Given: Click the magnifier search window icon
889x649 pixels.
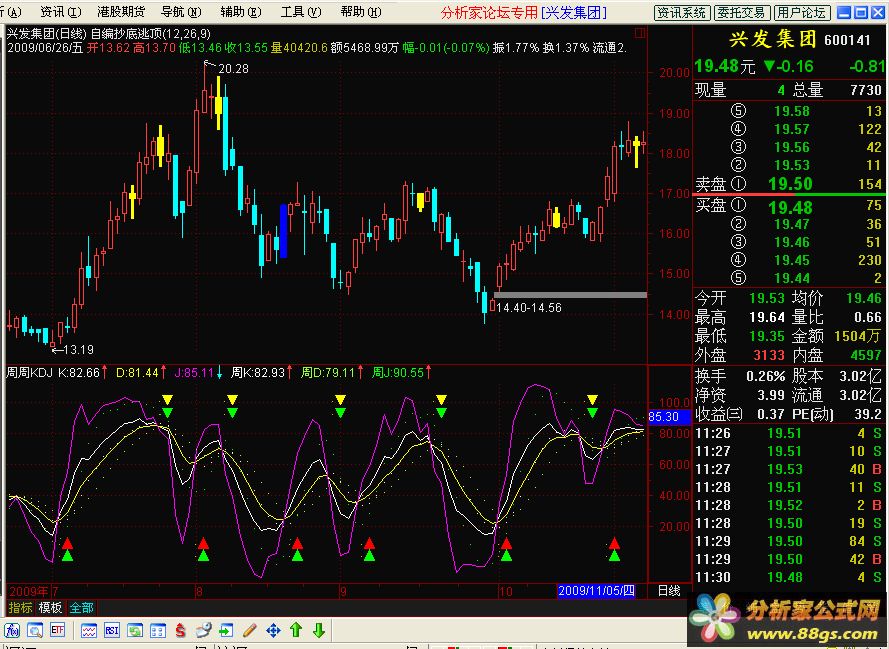Looking at the screenshot, I should 35,630.
